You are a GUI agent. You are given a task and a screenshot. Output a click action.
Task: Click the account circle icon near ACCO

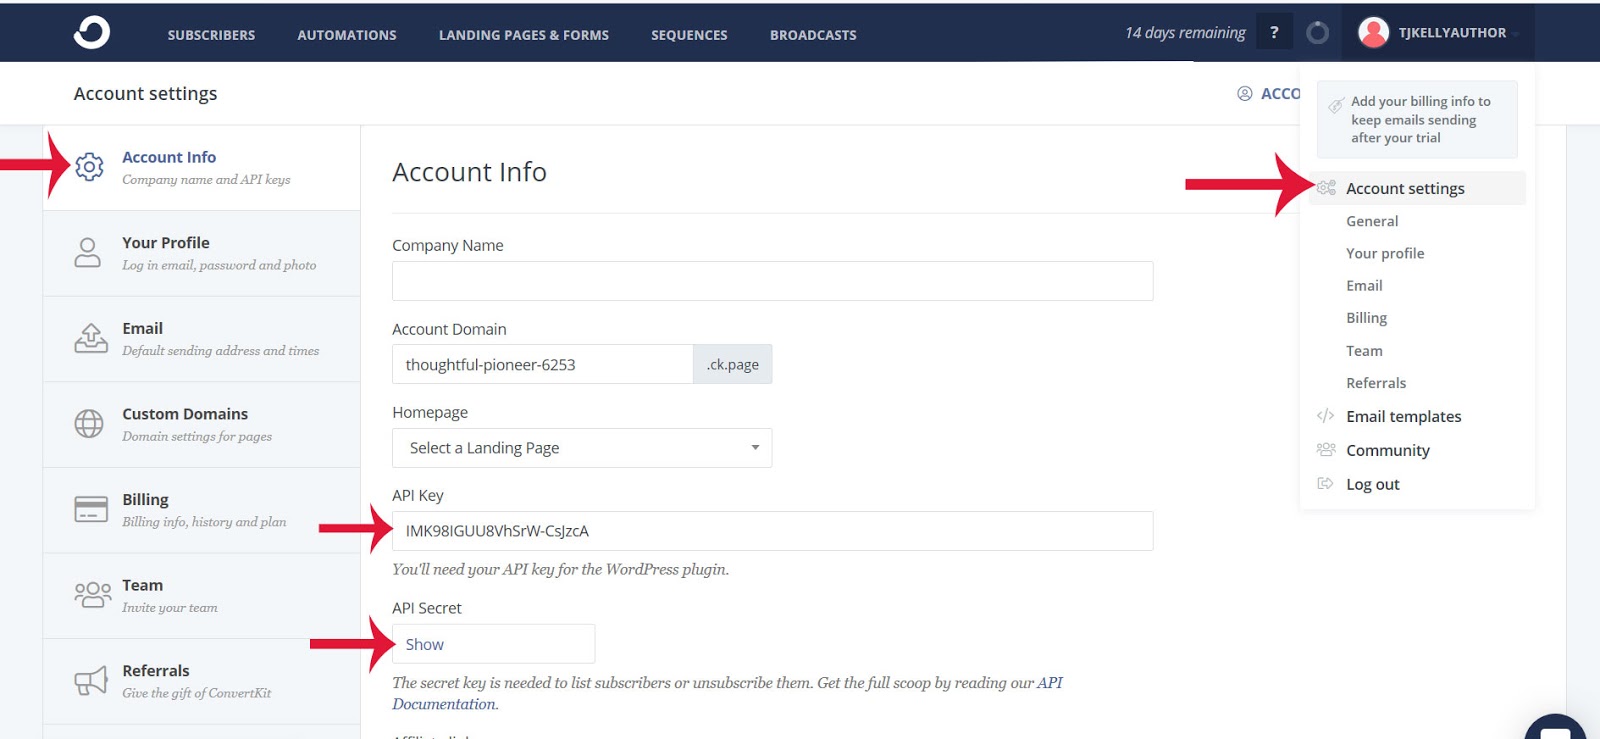click(1245, 94)
